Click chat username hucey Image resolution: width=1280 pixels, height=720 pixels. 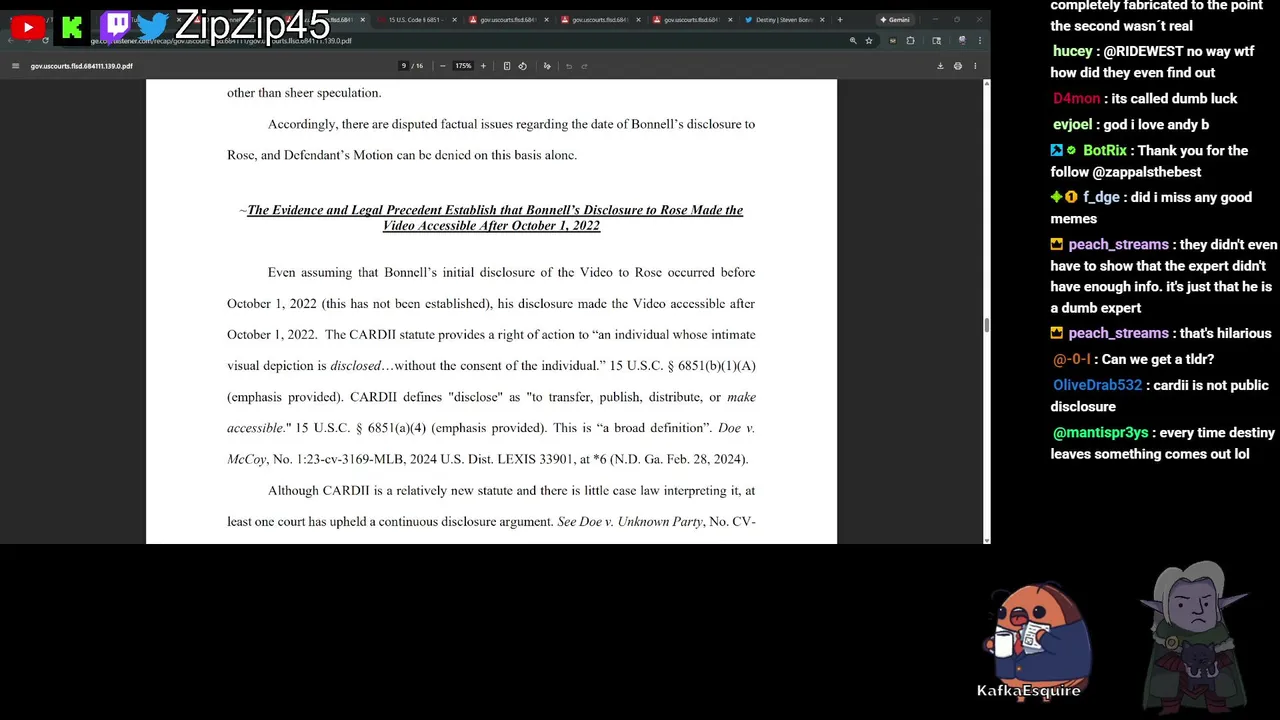(1073, 51)
